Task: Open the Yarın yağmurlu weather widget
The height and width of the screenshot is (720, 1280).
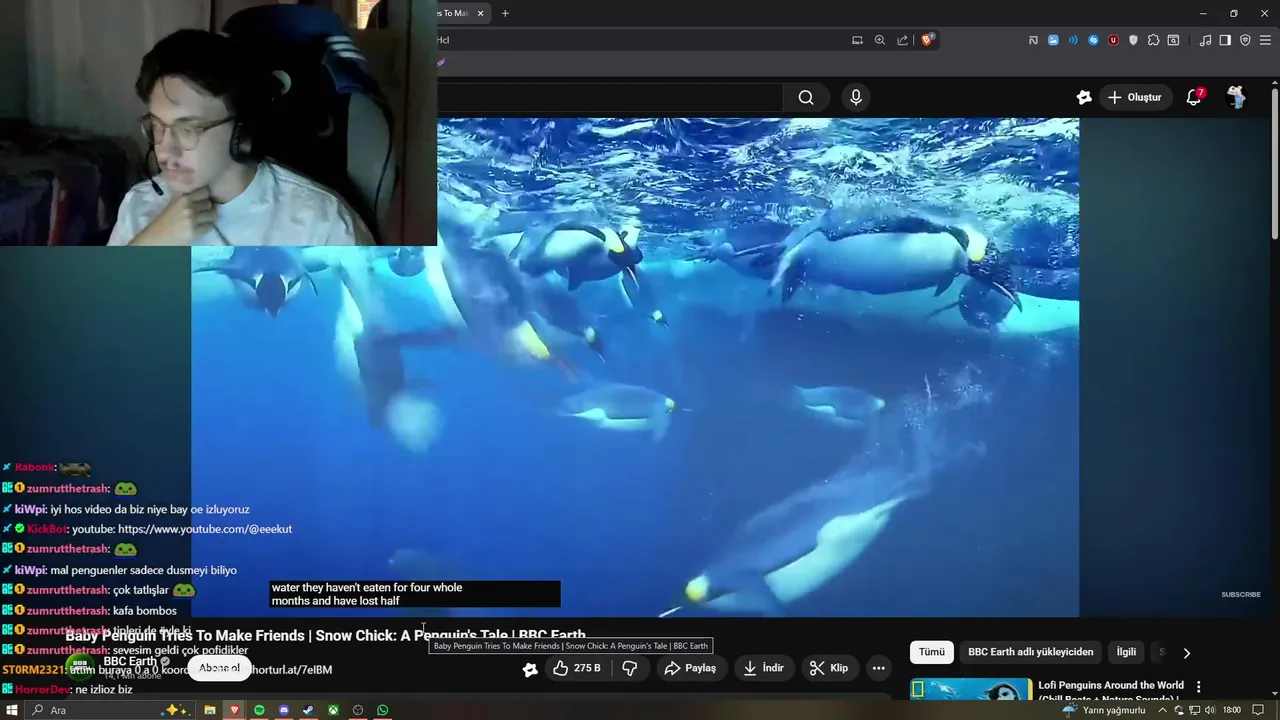Action: [1105, 710]
